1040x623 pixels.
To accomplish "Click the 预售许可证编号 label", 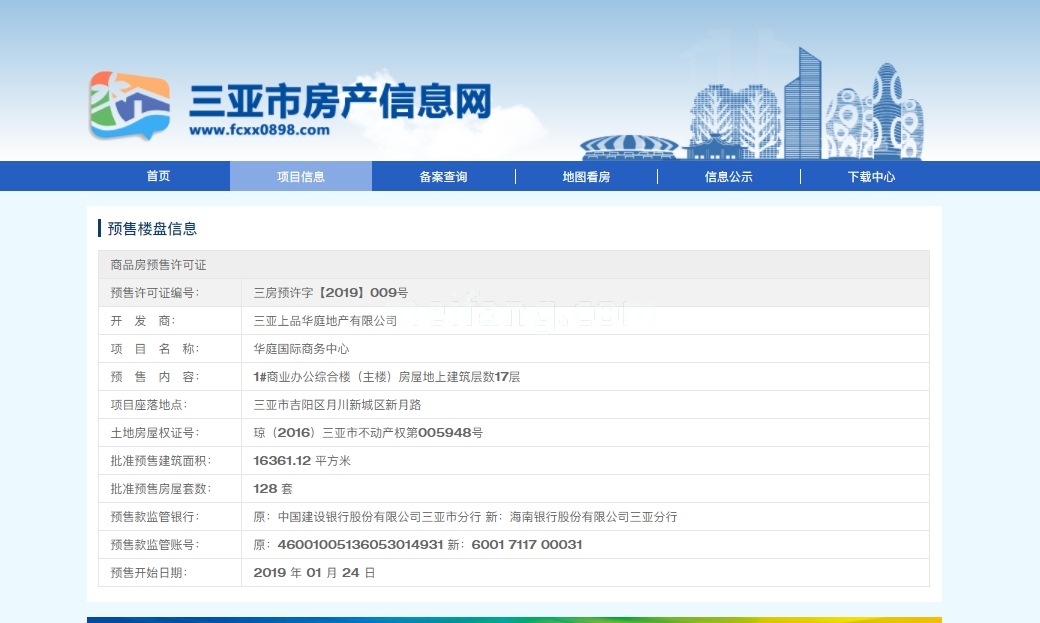I will pyautogui.click(x=155, y=293).
